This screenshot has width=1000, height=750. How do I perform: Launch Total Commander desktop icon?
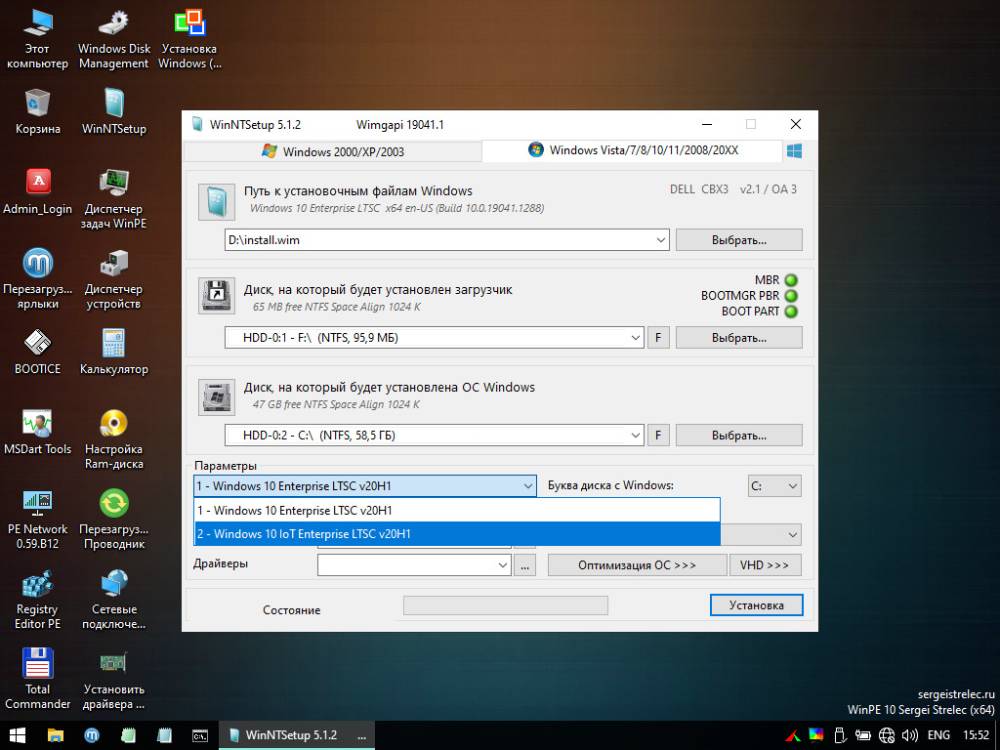(37, 679)
